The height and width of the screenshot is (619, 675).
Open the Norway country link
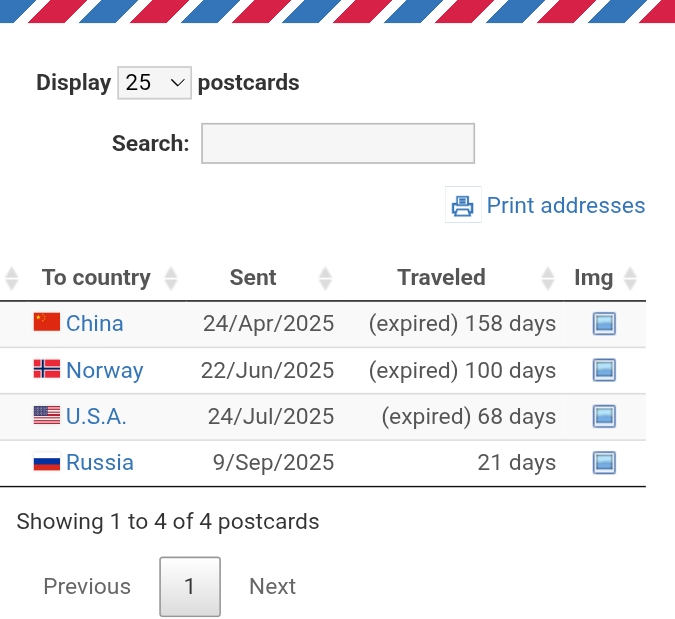105,371
